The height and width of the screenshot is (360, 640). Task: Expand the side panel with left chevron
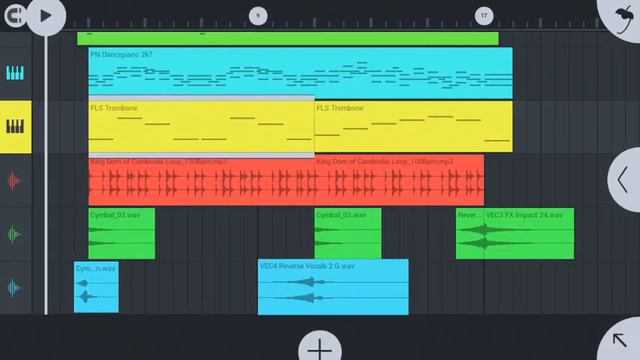pyautogui.click(x=623, y=180)
